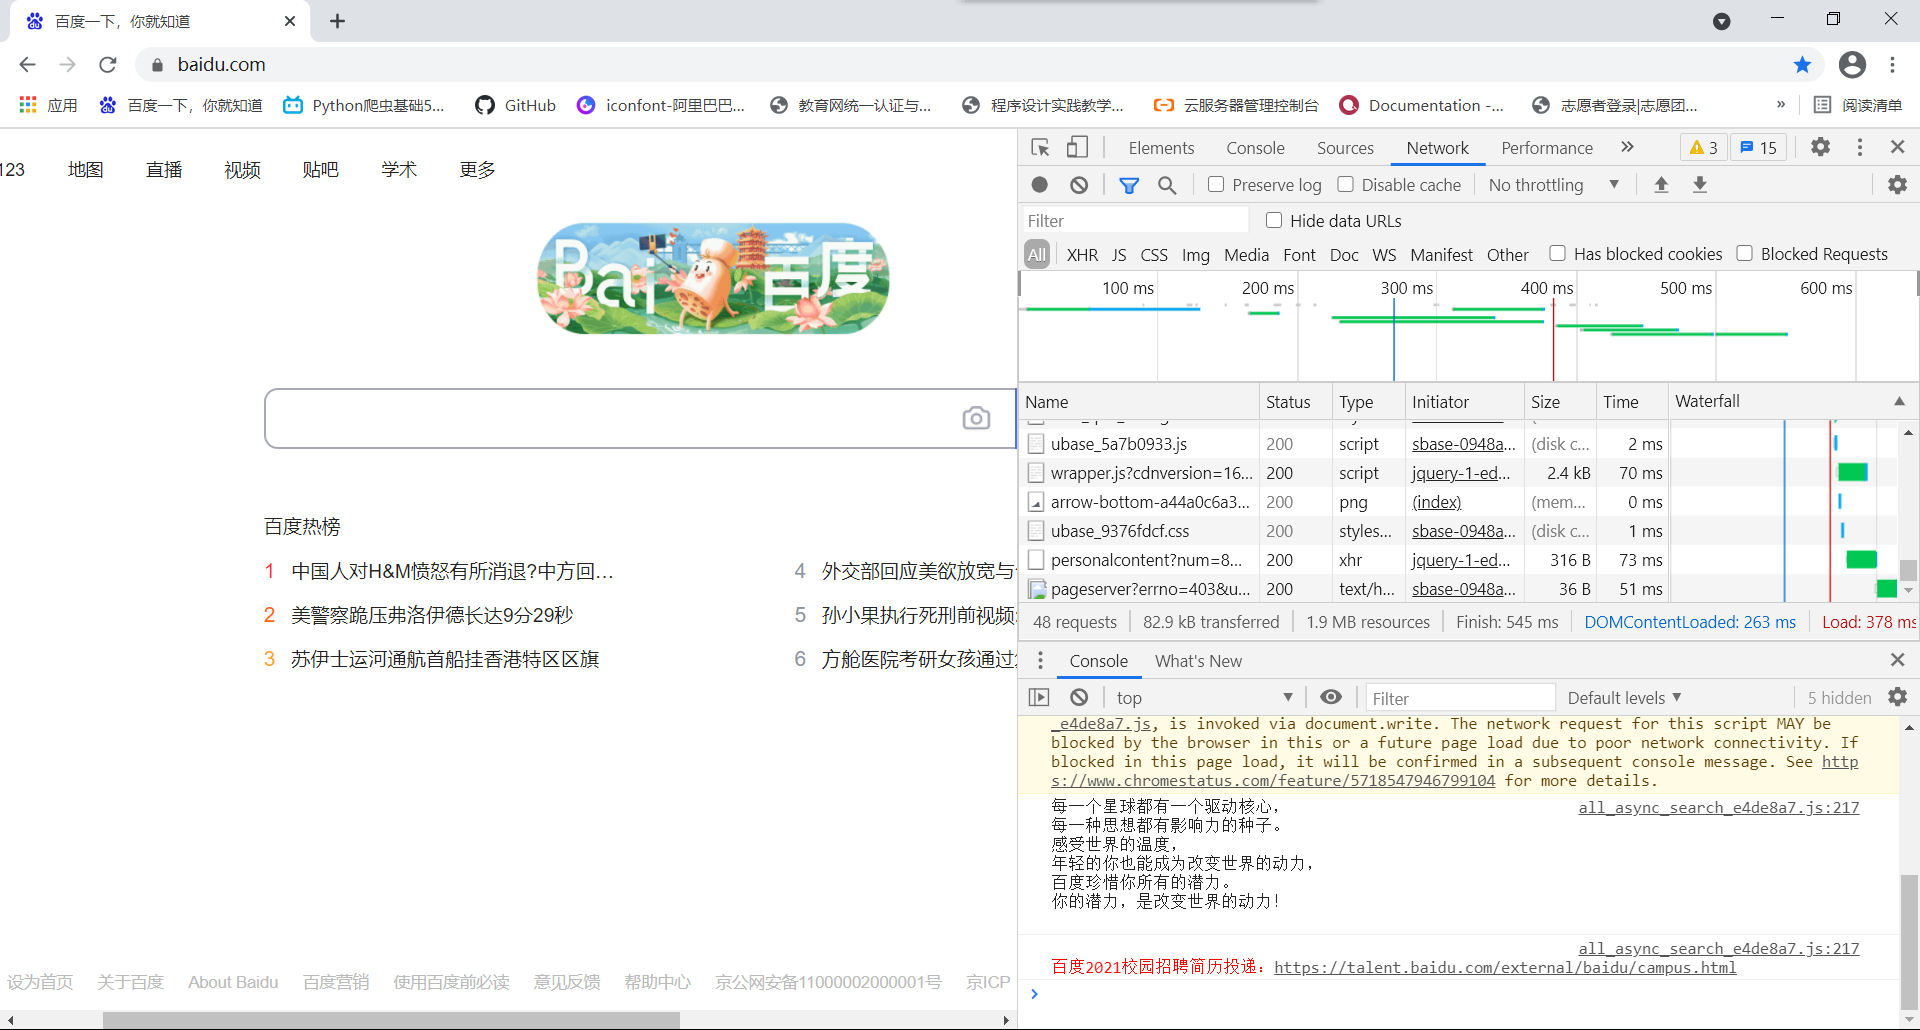
Task: Select the All filter type
Action: pos(1037,255)
